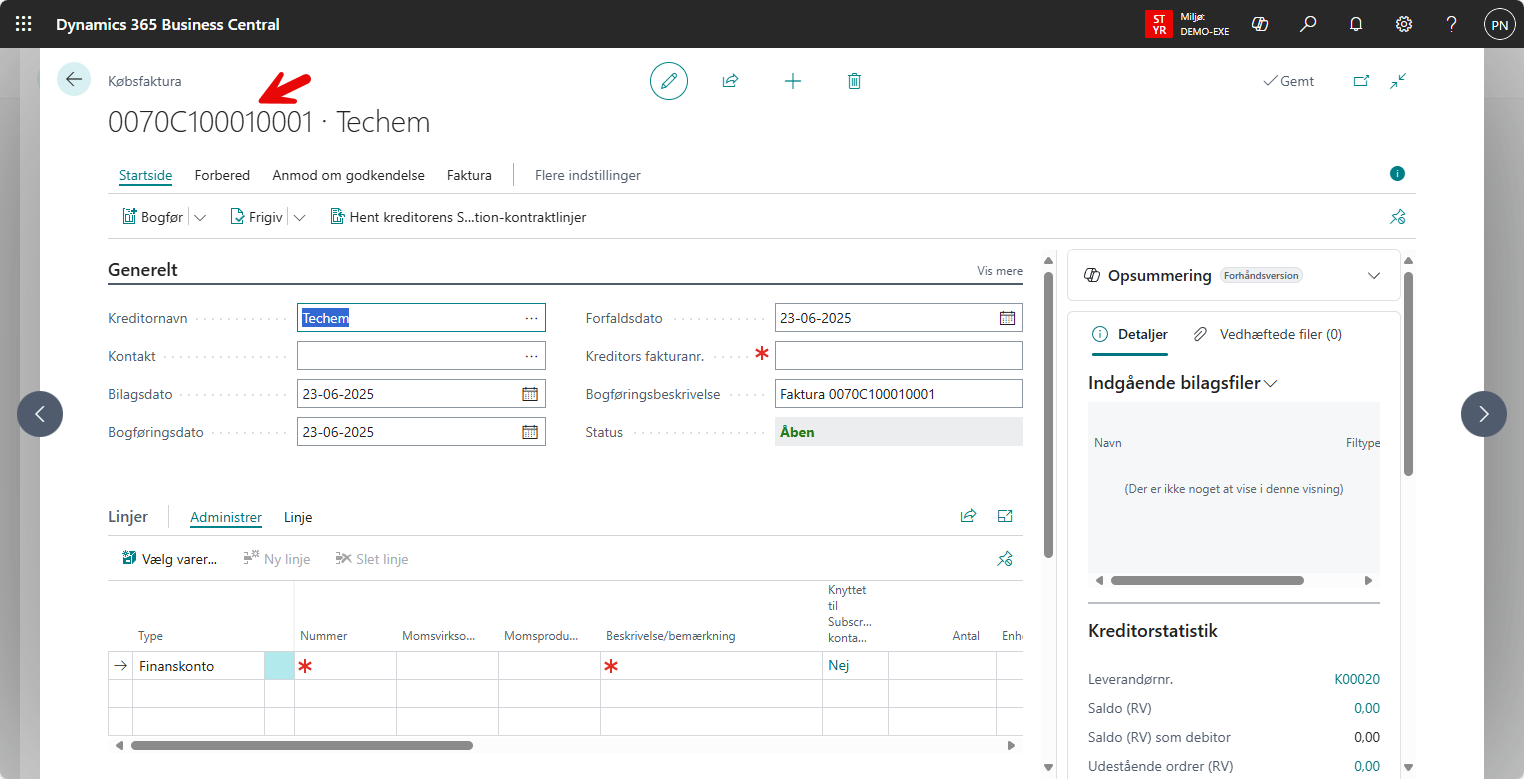Click the Beskrivelse/bemærkning cell in first line

click(x=711, y=666)
